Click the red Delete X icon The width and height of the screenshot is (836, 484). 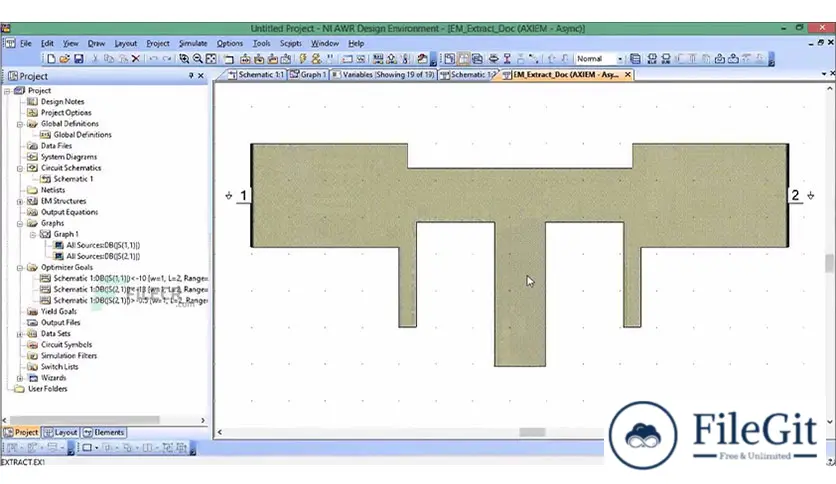tap(135, 59)
